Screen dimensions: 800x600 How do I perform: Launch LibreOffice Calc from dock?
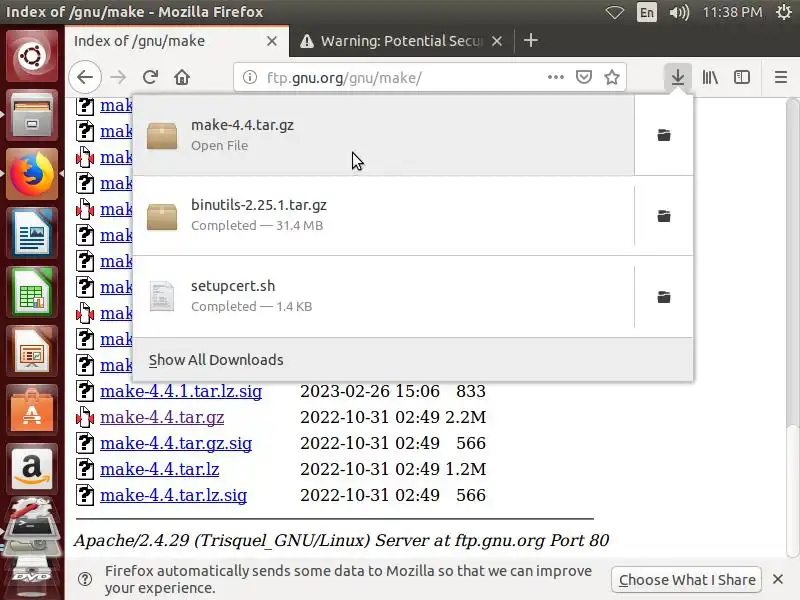click(32, 292)
